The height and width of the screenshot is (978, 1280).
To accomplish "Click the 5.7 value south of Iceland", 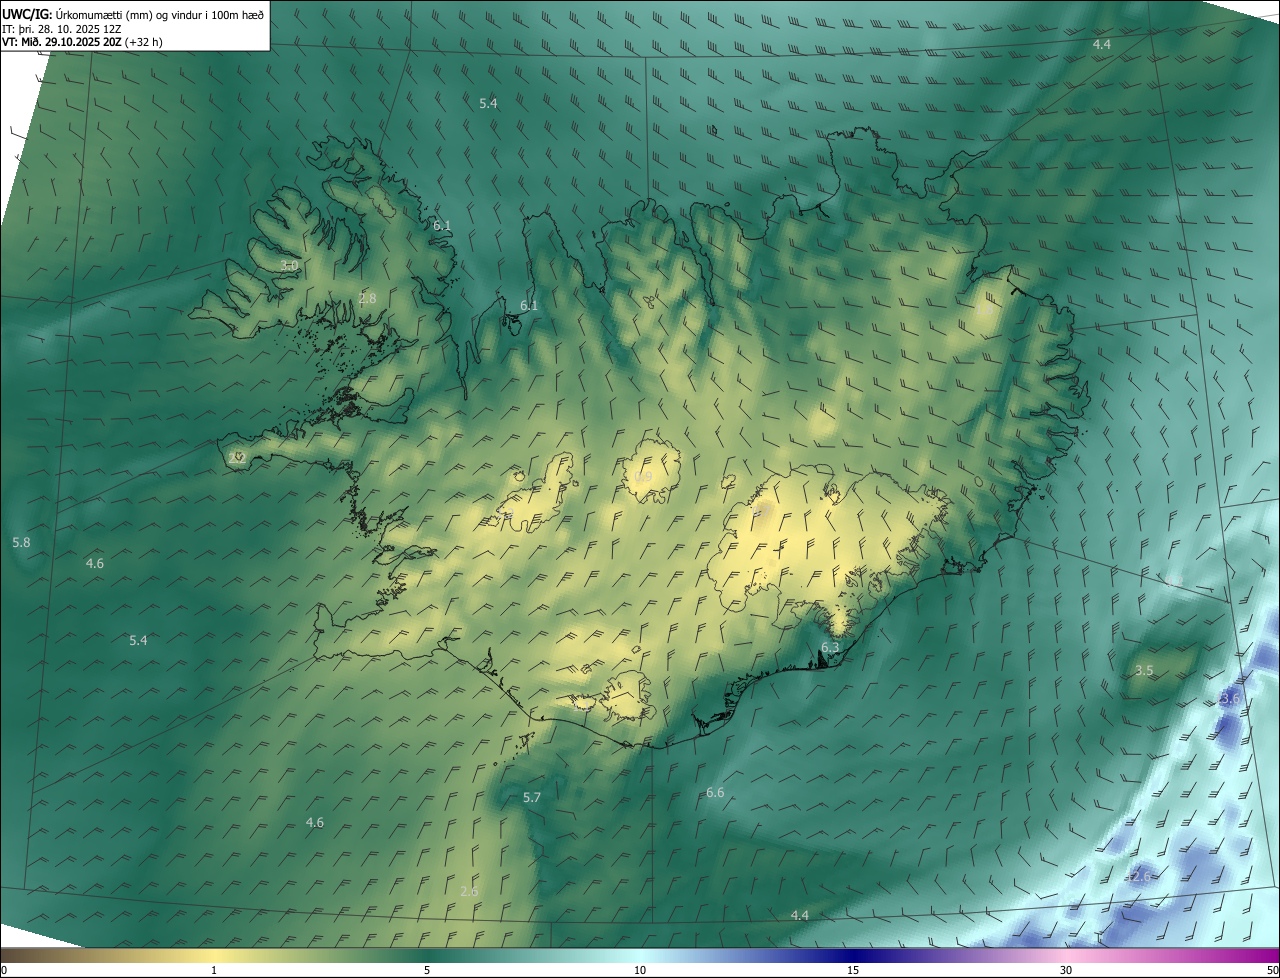I will 532,797.
